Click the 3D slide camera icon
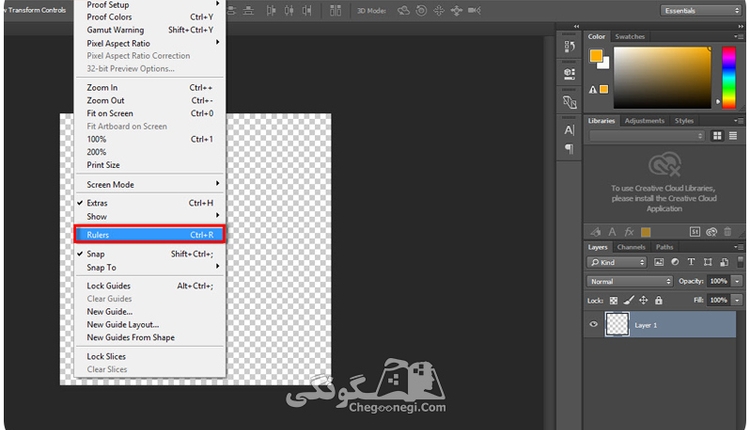 tap(456, 10)
